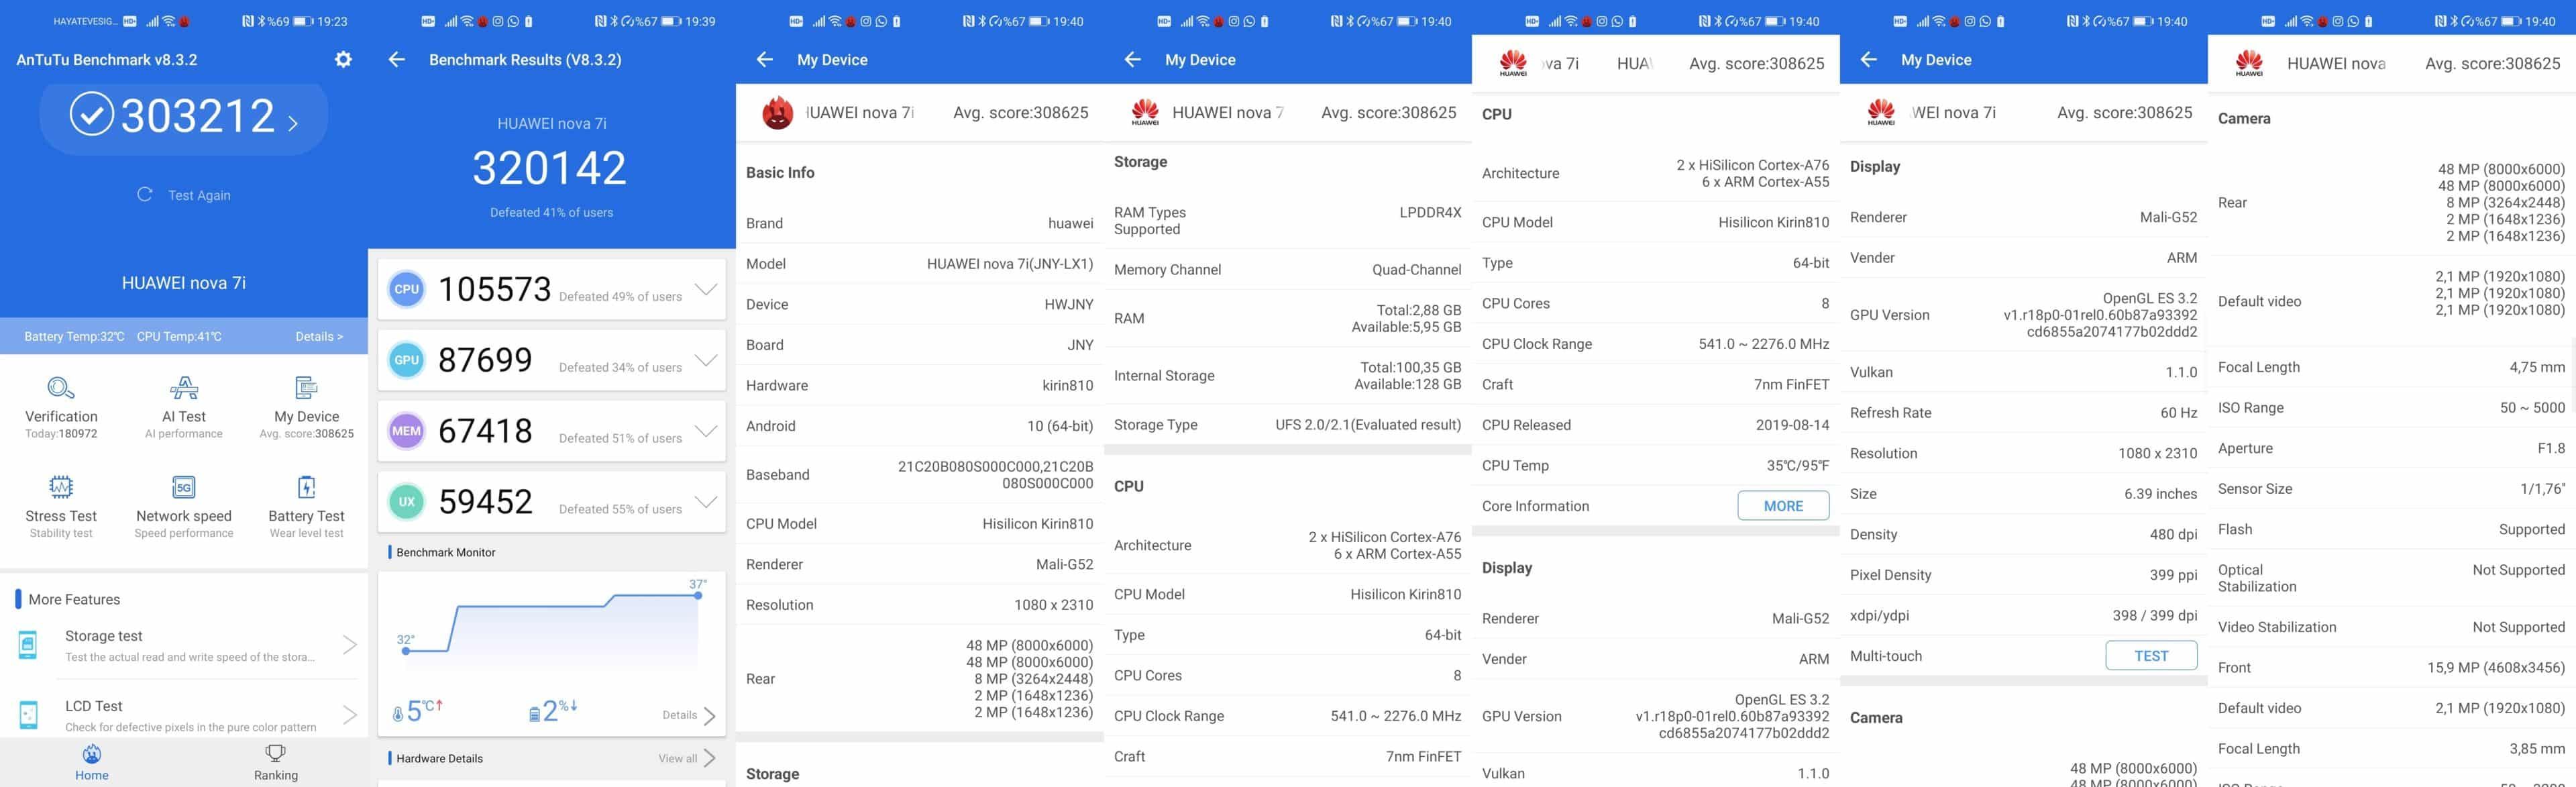This screenshot has width=2576, height=787.
Task: Open Benchmark Monitor Details link
Action: pos(689,715)
